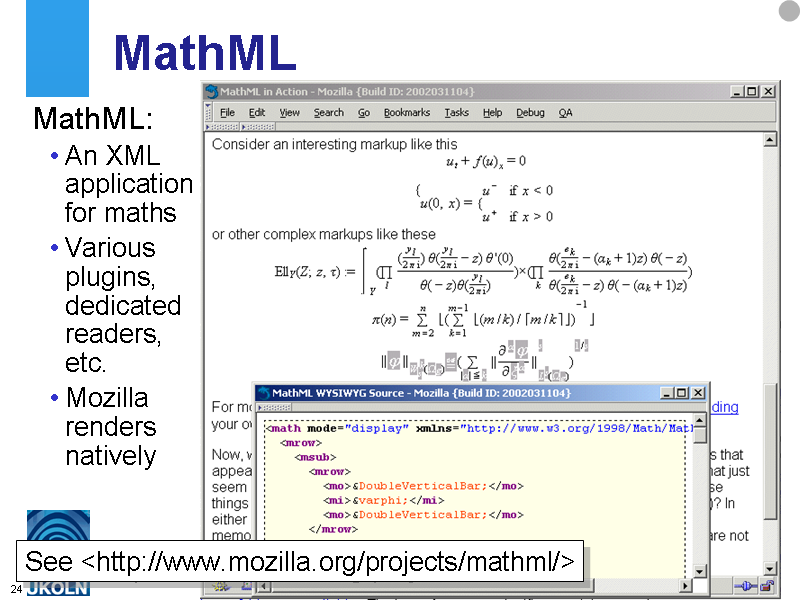Click the main page scrollbar down arrow
Screen dimensions: 800x600
770,568
